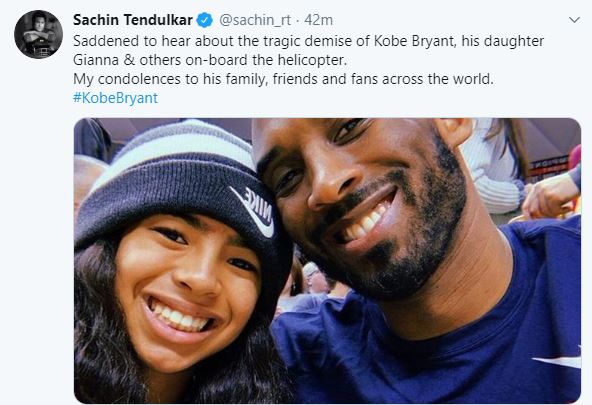Open the @sachin_rt handle link
The width and height of the screenshot is (592, 405).
coord(255,20)
